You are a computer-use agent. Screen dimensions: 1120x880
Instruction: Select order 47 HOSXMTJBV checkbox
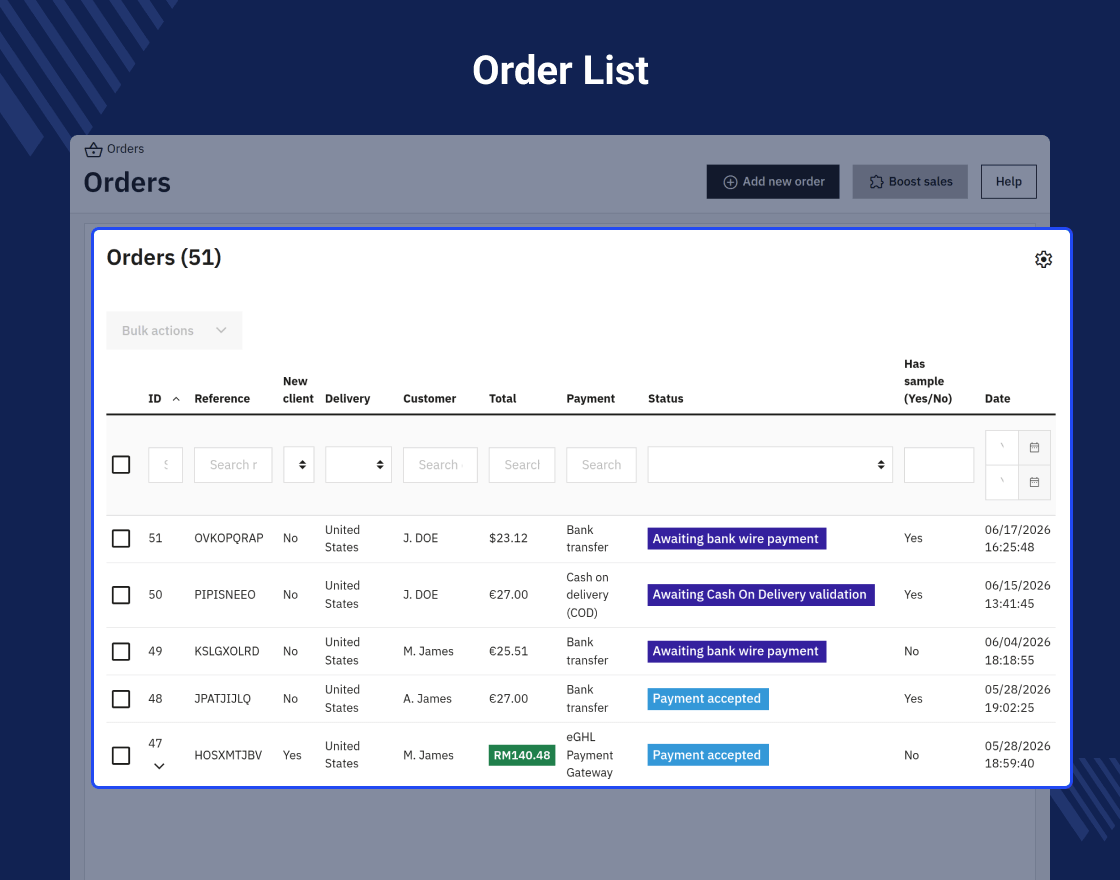coord(121,755)
